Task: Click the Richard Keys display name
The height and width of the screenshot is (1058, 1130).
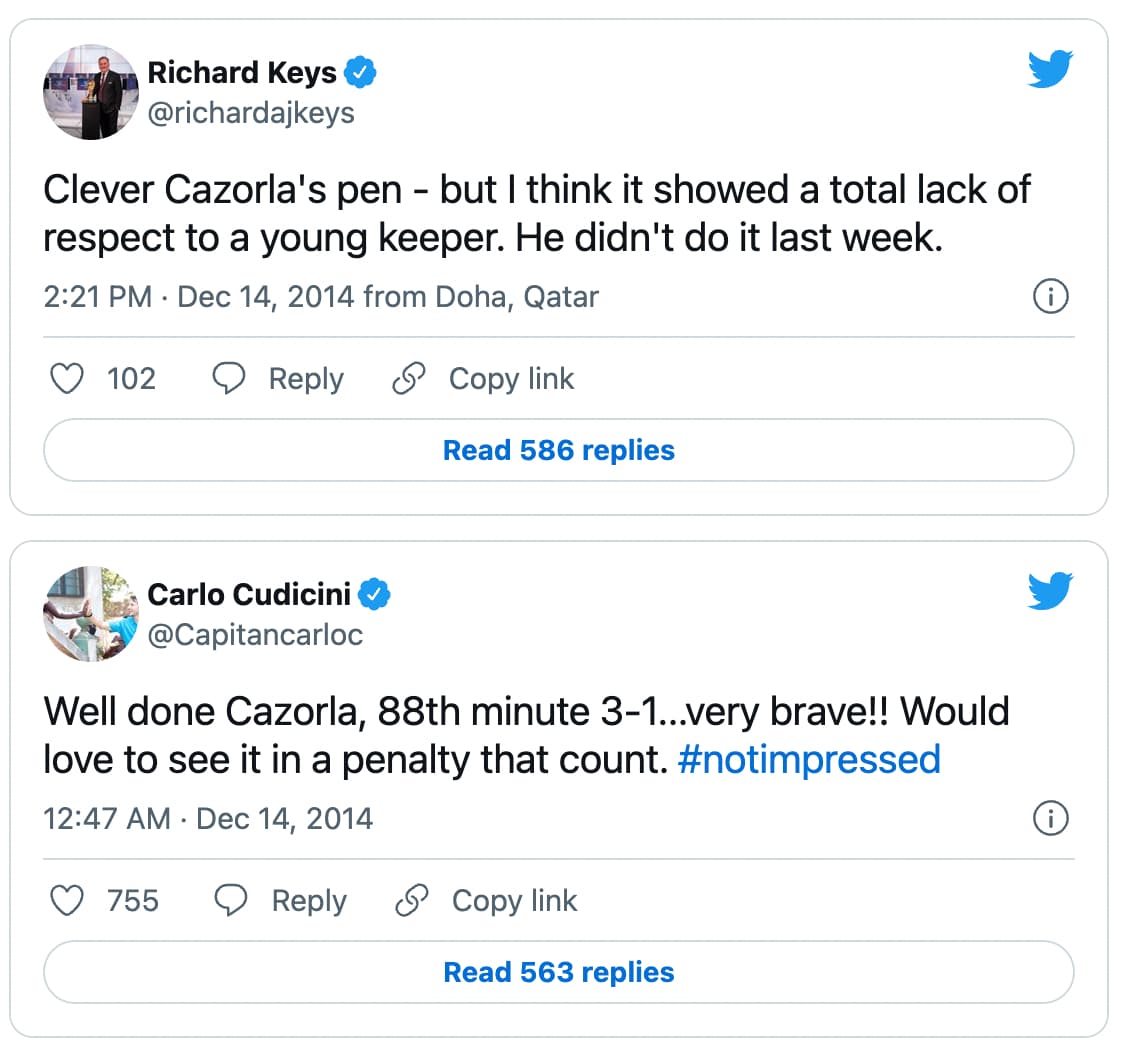Action: tap(242, 73)
